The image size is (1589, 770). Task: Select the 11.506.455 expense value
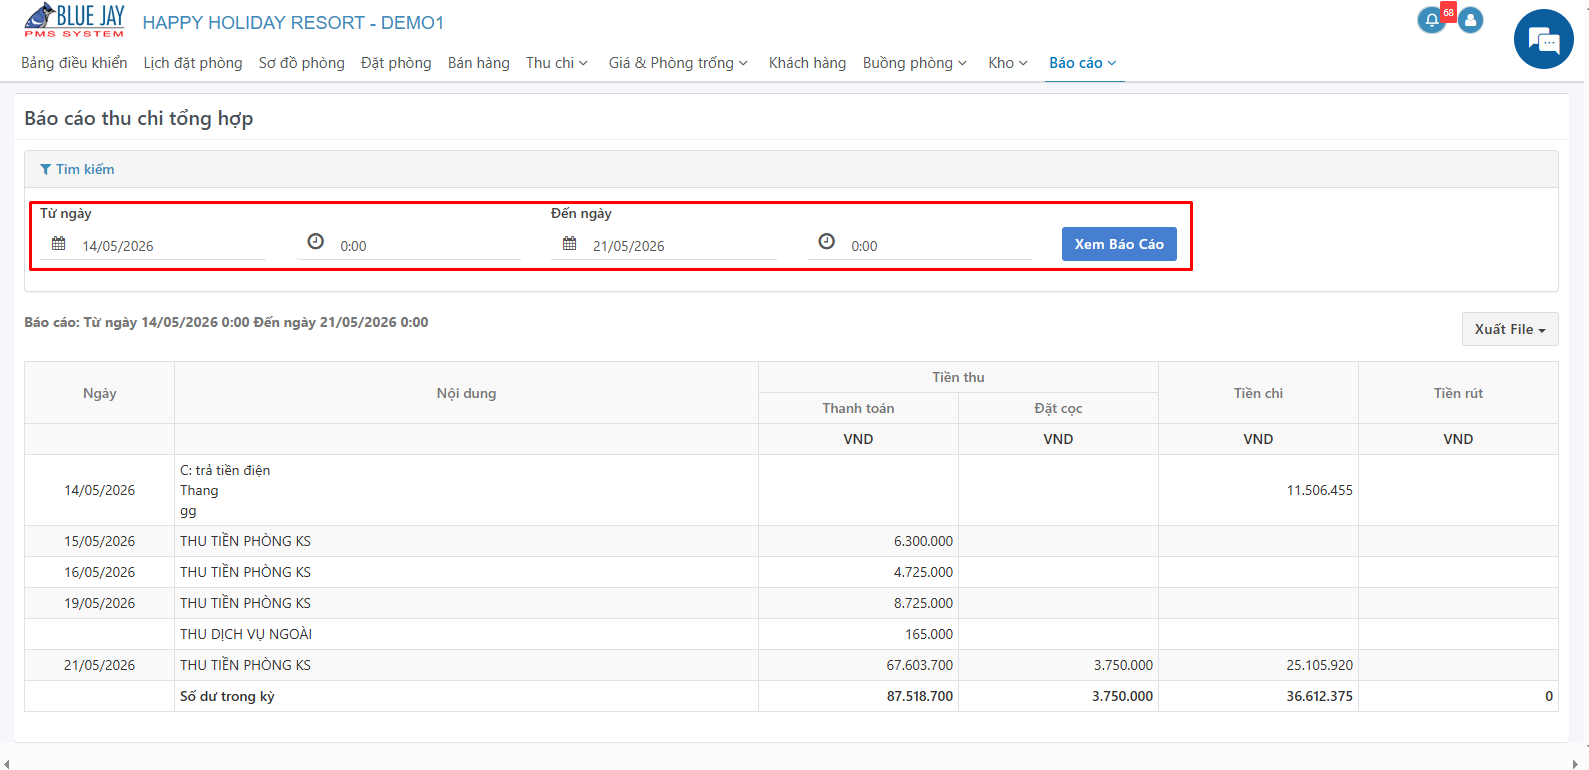tap(1319, 490)
